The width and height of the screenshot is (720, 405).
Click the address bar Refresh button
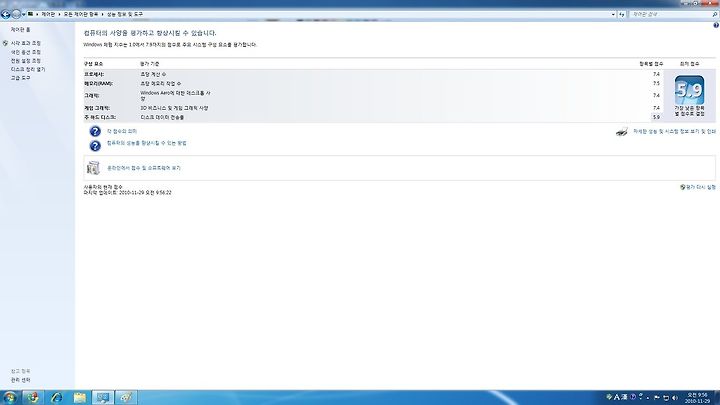622,15
